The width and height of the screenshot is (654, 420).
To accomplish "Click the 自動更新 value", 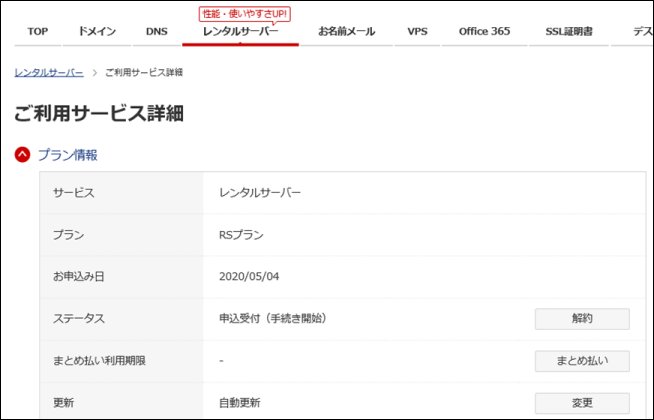I will (x=239, y=403).
